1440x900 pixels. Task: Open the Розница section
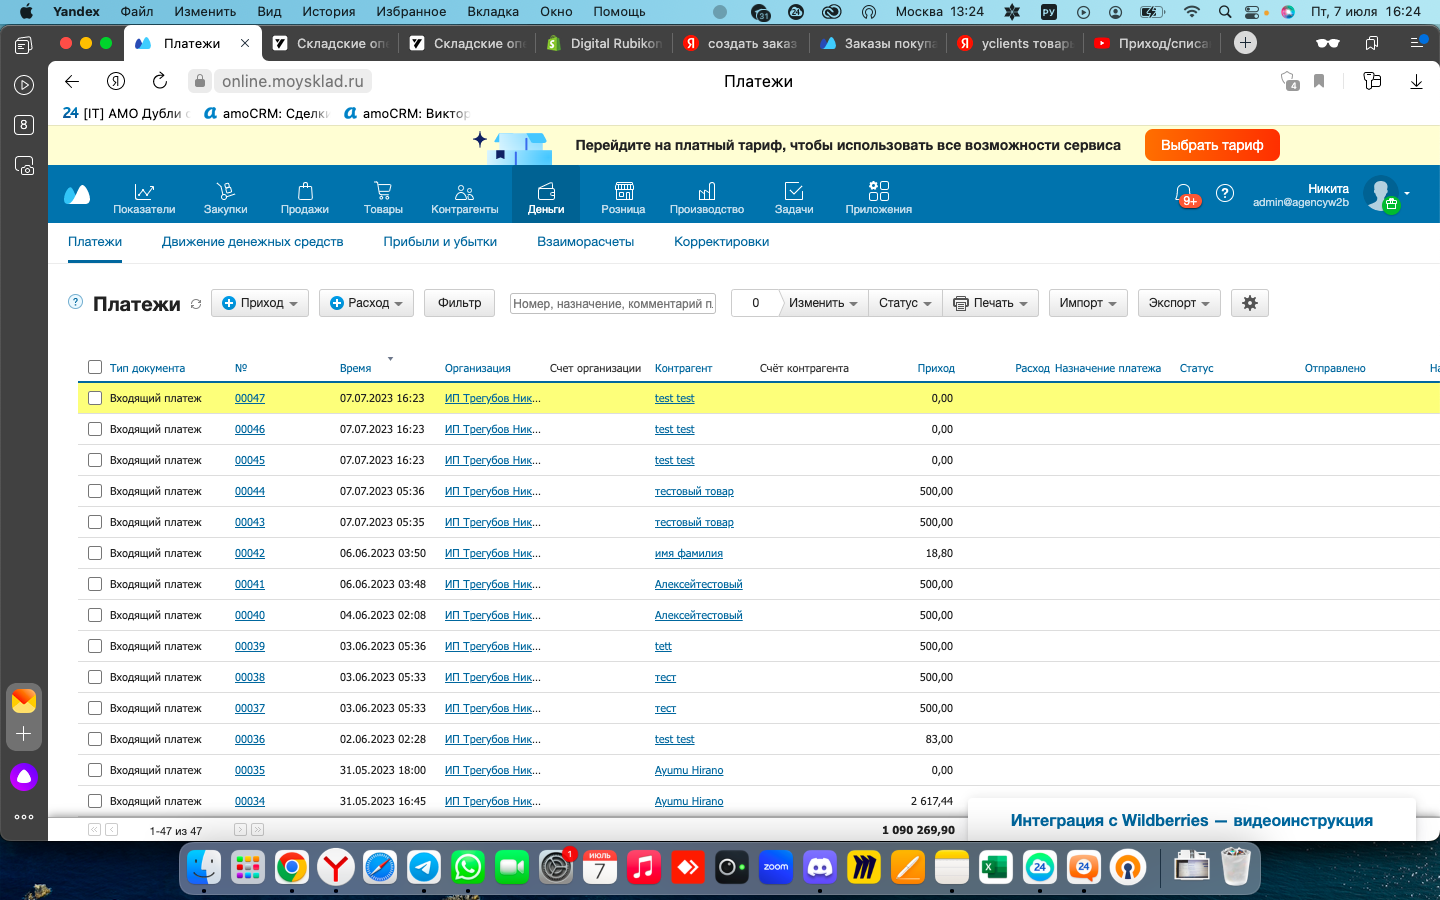[x=623, y=197]
